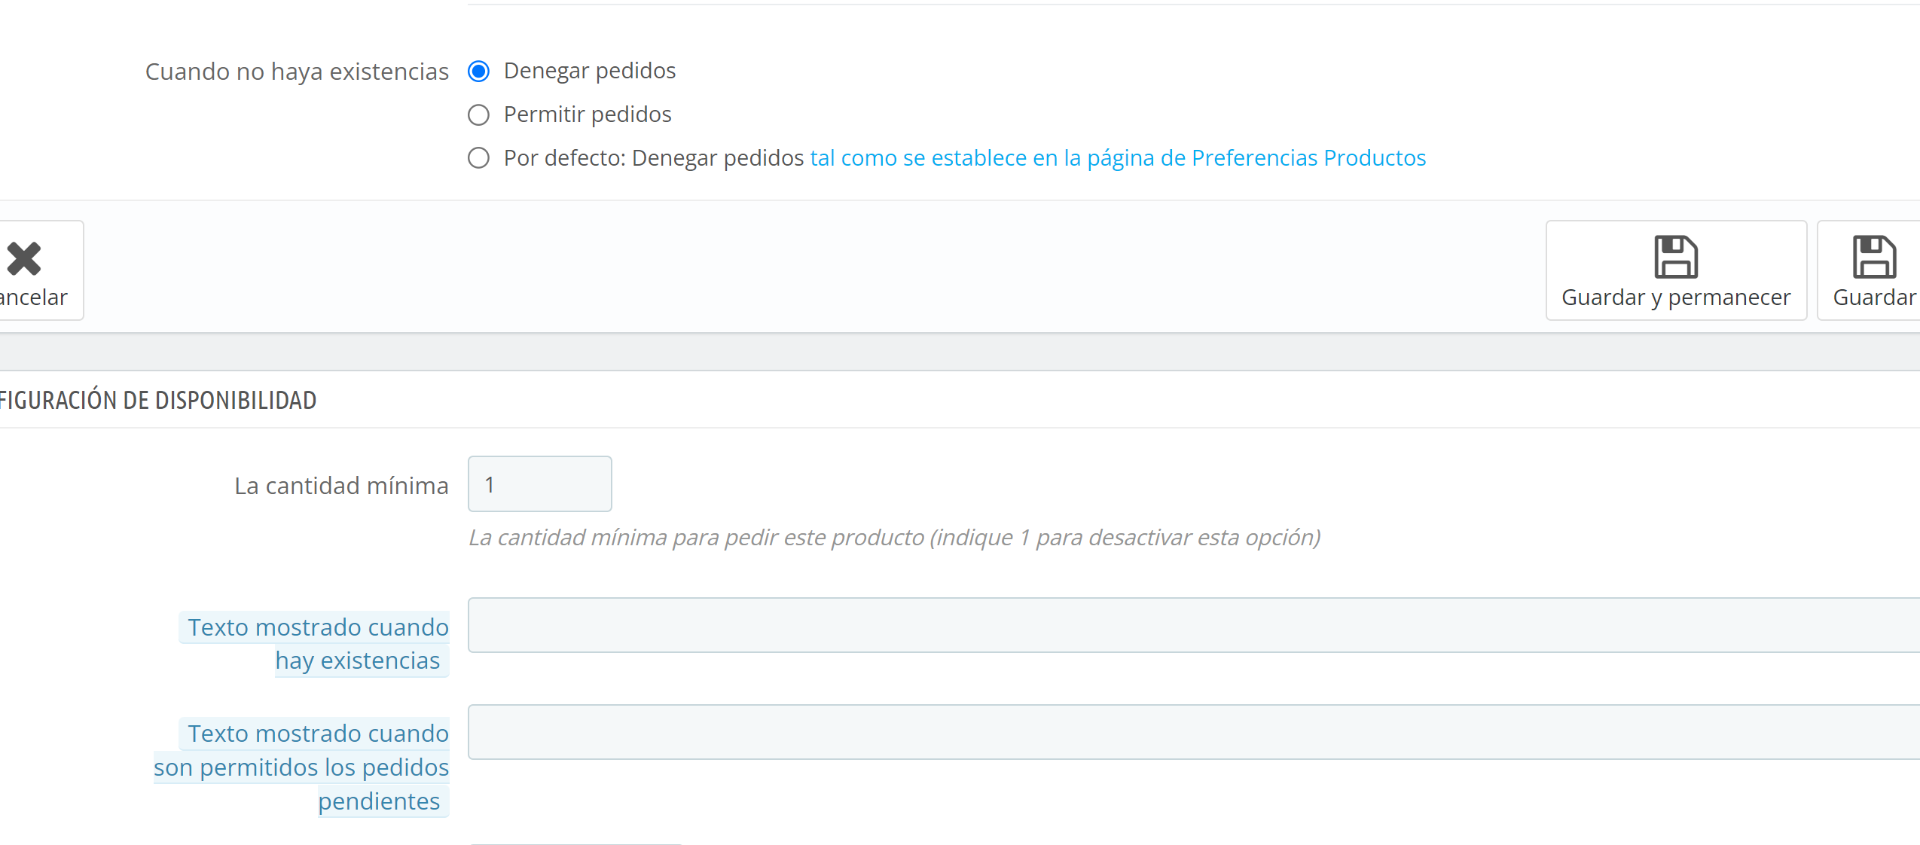The image size is (1920, 845).
Task: Focus the La cantidad mínima field
Action: coord(540,484)
